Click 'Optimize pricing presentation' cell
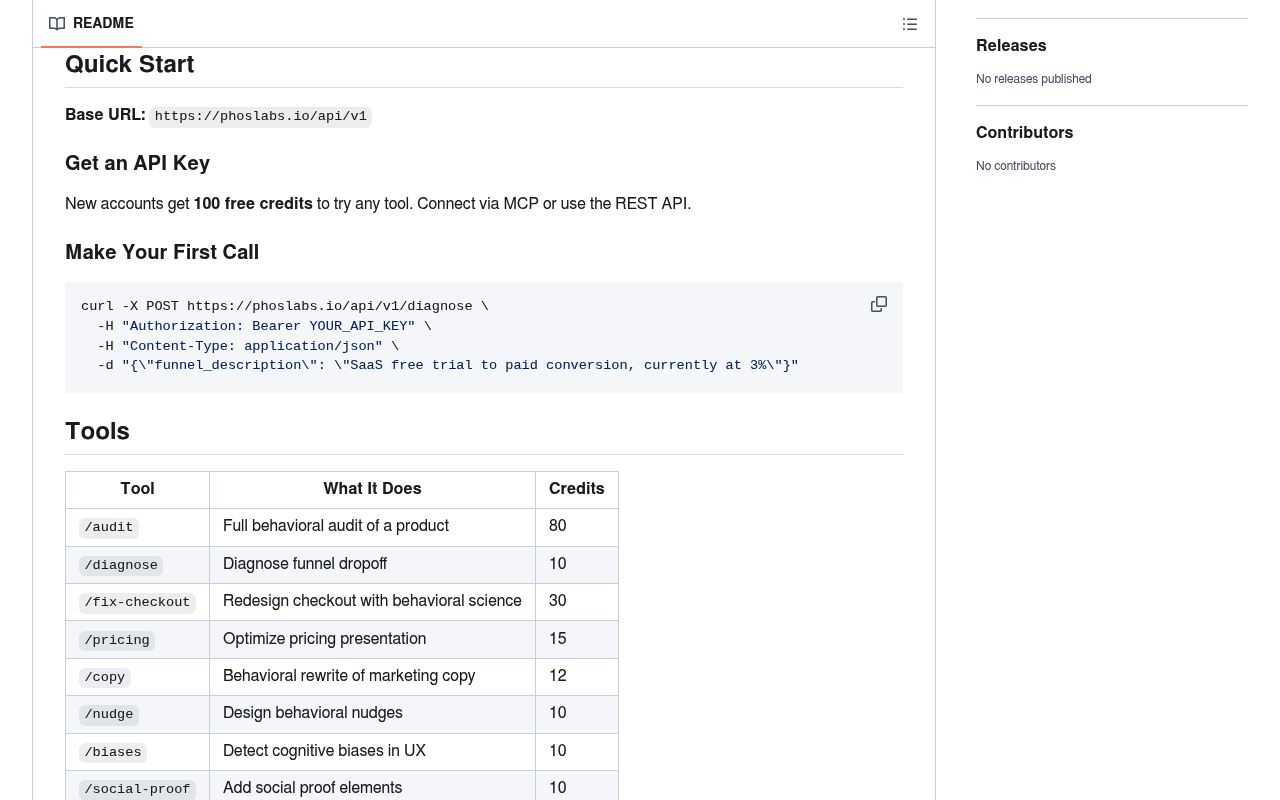Viewport: 1280px width, 800px height. [x=372, y=640]
